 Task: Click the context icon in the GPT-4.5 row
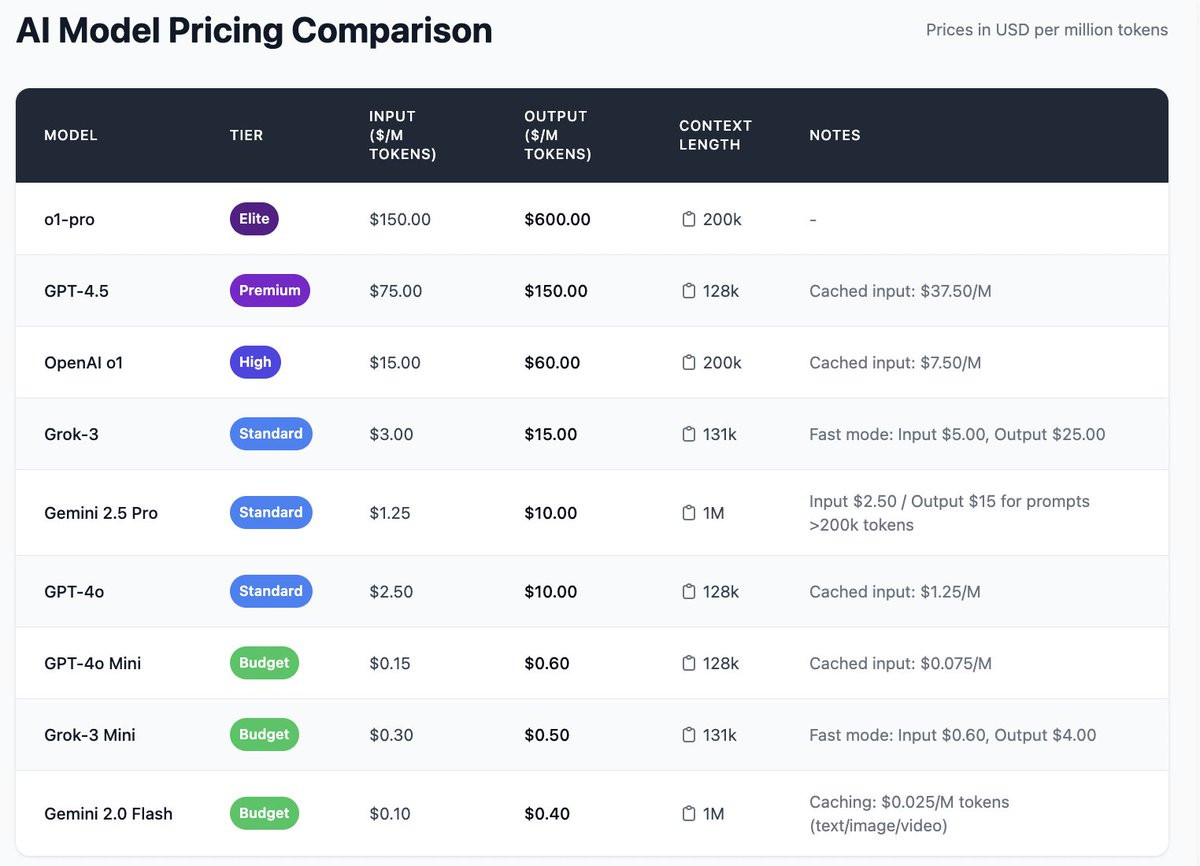click(688, 291)
